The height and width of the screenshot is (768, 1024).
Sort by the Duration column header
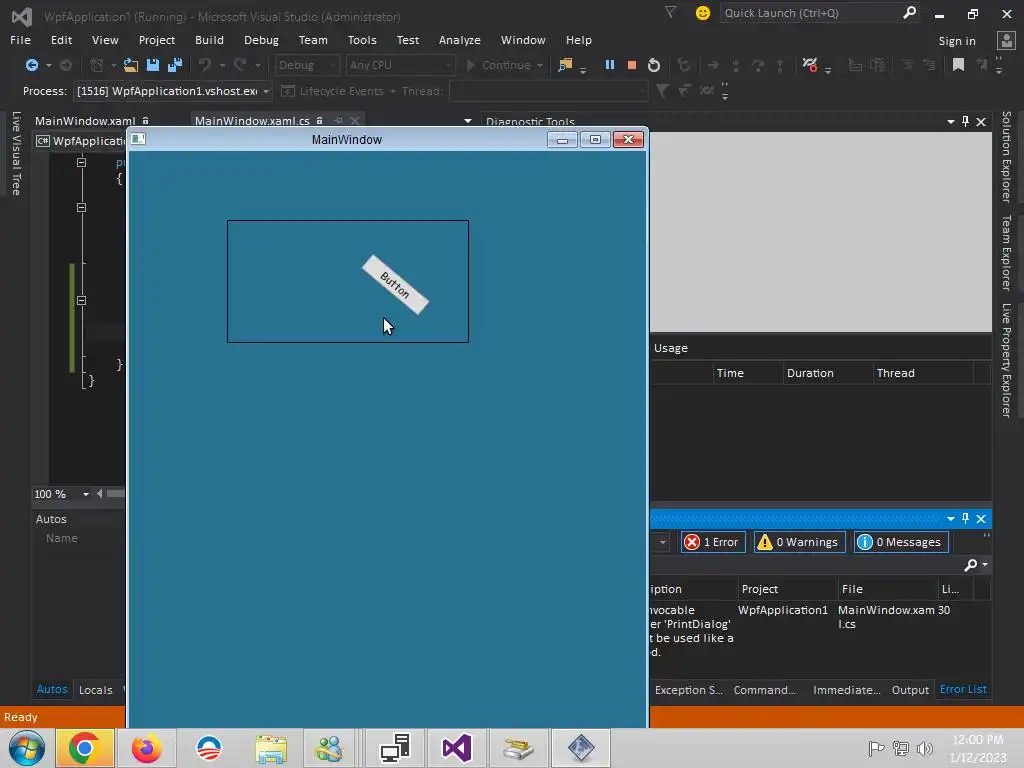tap(828, 373)
